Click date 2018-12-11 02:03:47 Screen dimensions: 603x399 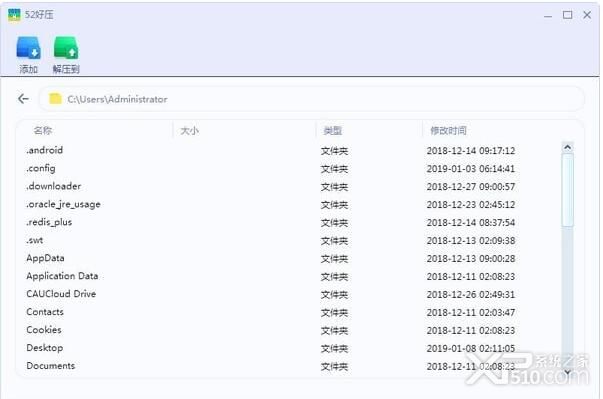[471, 313]
